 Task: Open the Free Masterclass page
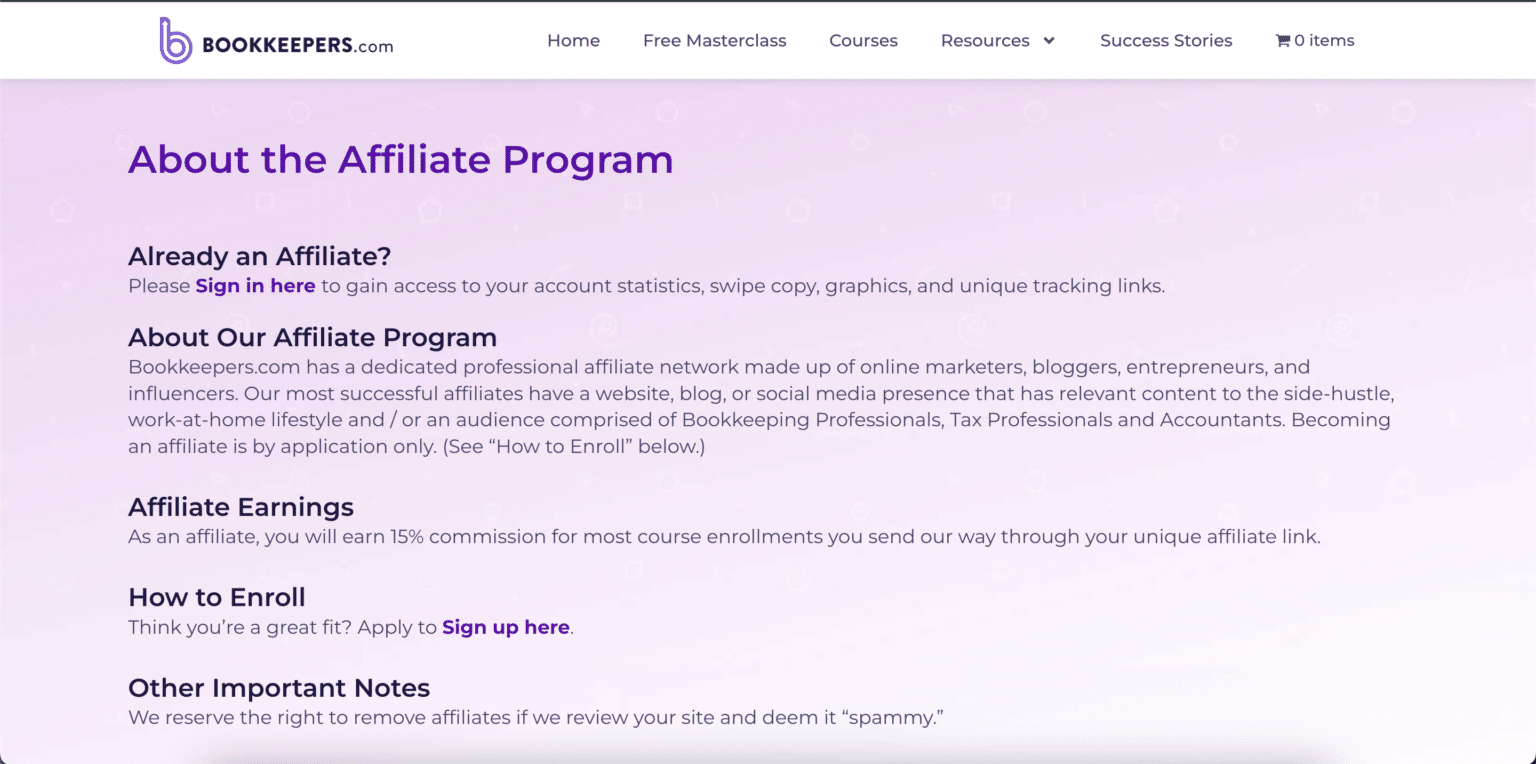pyautogui.click(x=714, y=40)
